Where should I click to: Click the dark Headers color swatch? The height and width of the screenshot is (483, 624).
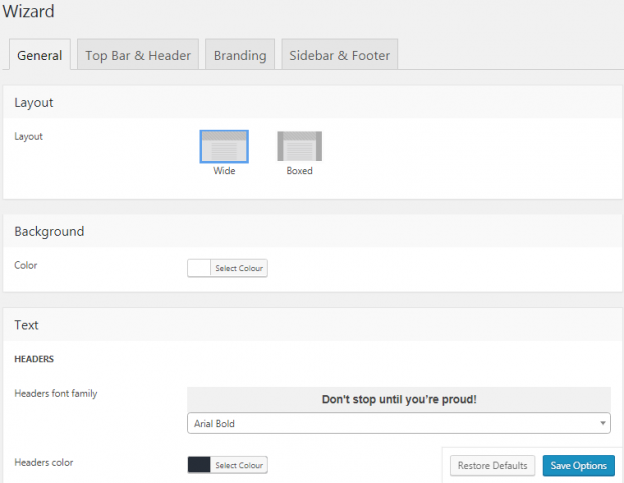click(199, 465)
